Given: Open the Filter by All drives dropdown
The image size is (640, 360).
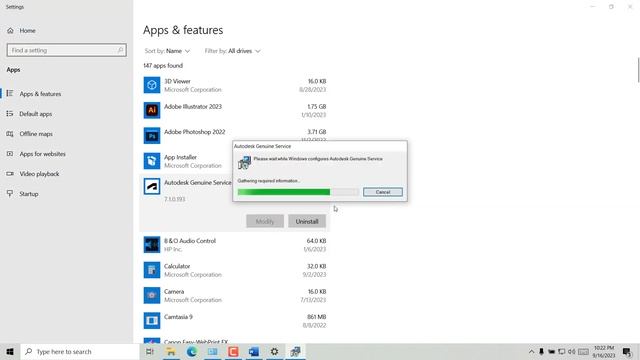Looking at the screenshot, I should pyautogui.click(x=233, y=51).
